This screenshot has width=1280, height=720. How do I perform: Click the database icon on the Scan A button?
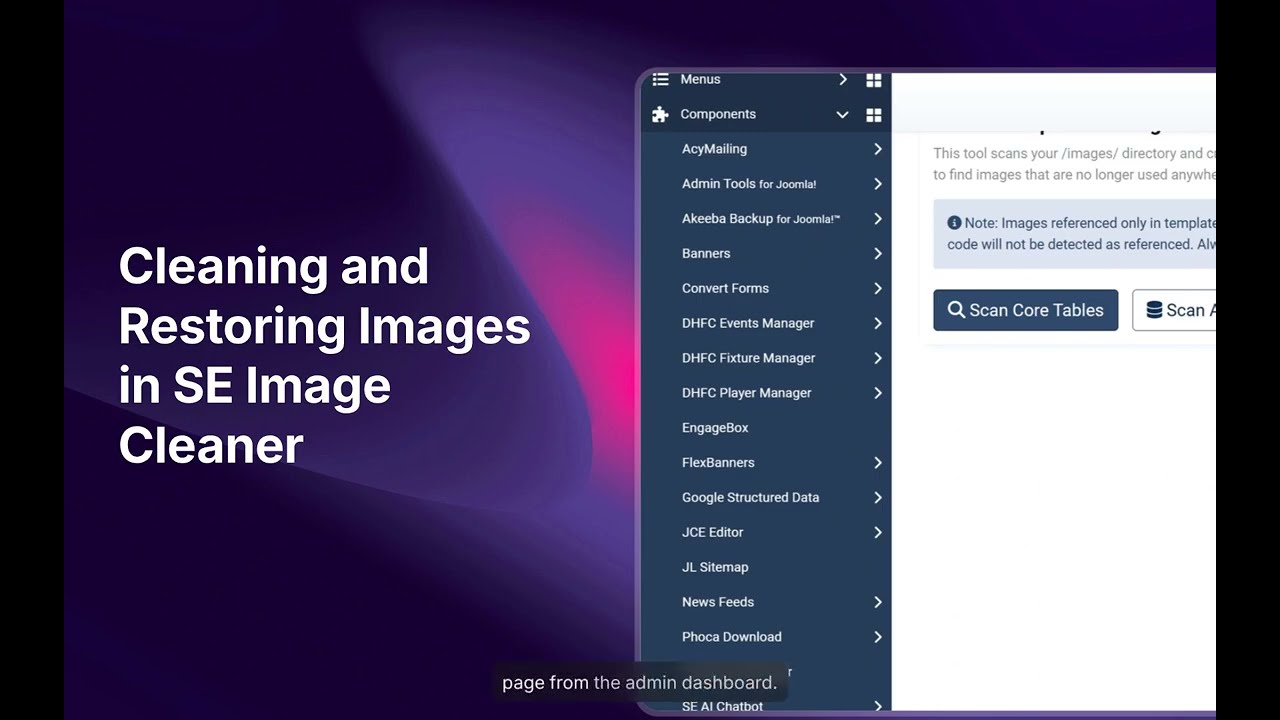[1154, 310]
